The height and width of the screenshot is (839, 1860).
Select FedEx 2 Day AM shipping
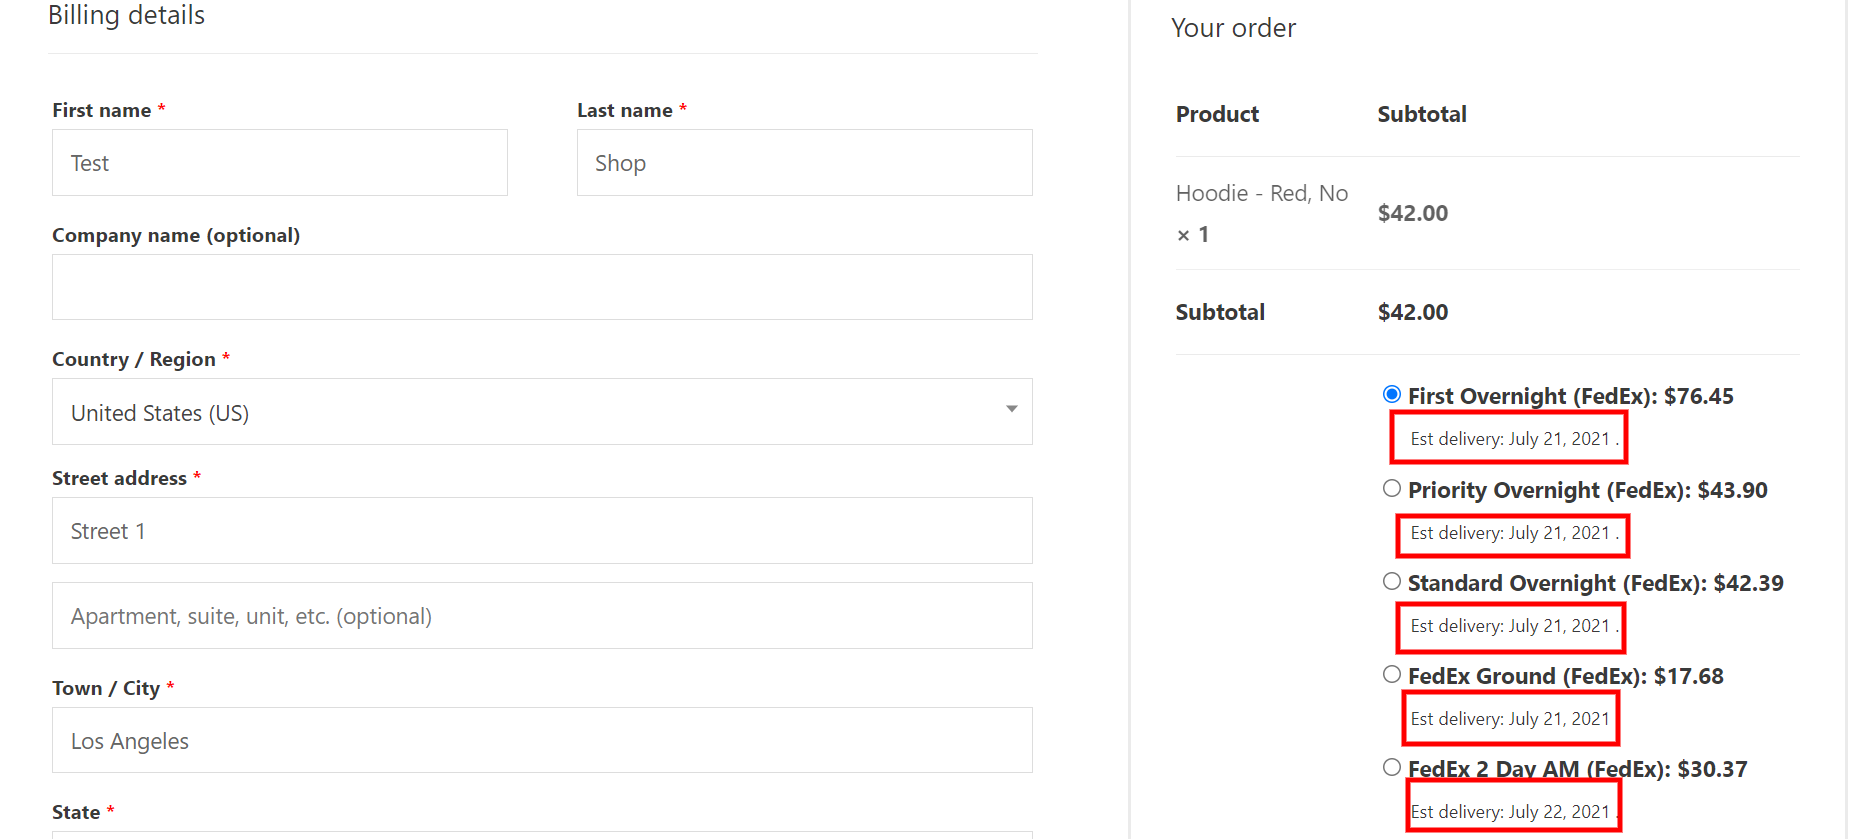pos(1391,768)
